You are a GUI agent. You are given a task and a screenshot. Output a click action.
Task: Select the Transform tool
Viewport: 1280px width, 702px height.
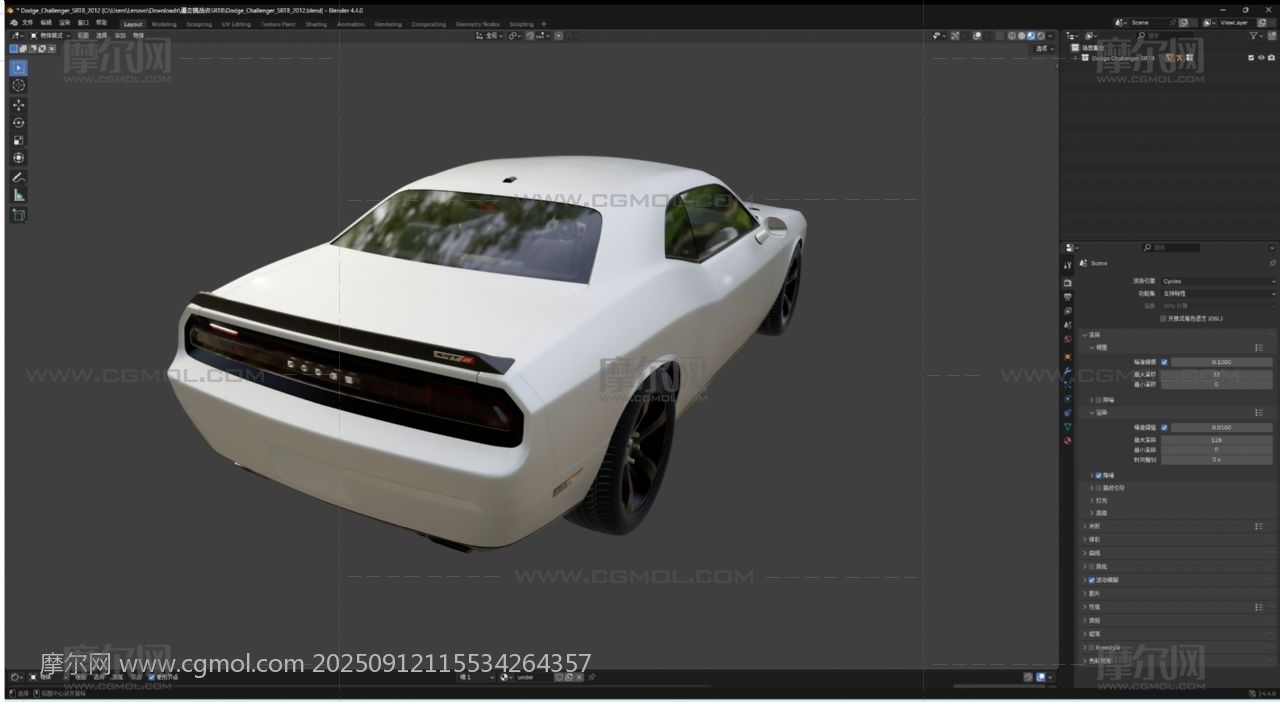pos(19,158)
